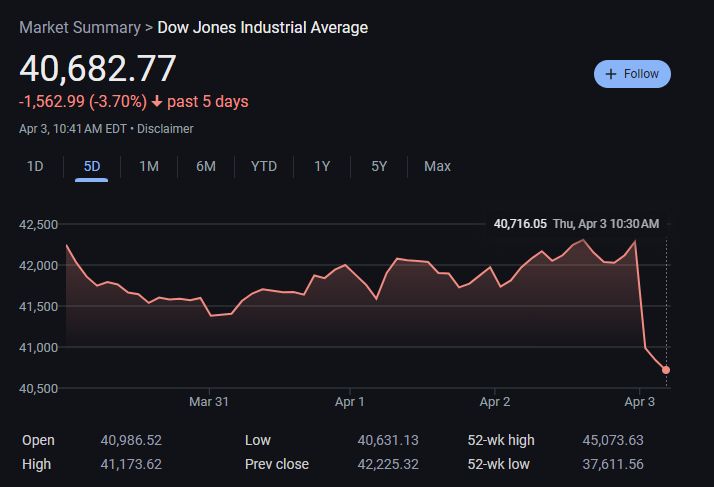Image resolution: width=714 pixels, height=487 pixels.
Task: Select the YTD time range tab
Action: 264,166
